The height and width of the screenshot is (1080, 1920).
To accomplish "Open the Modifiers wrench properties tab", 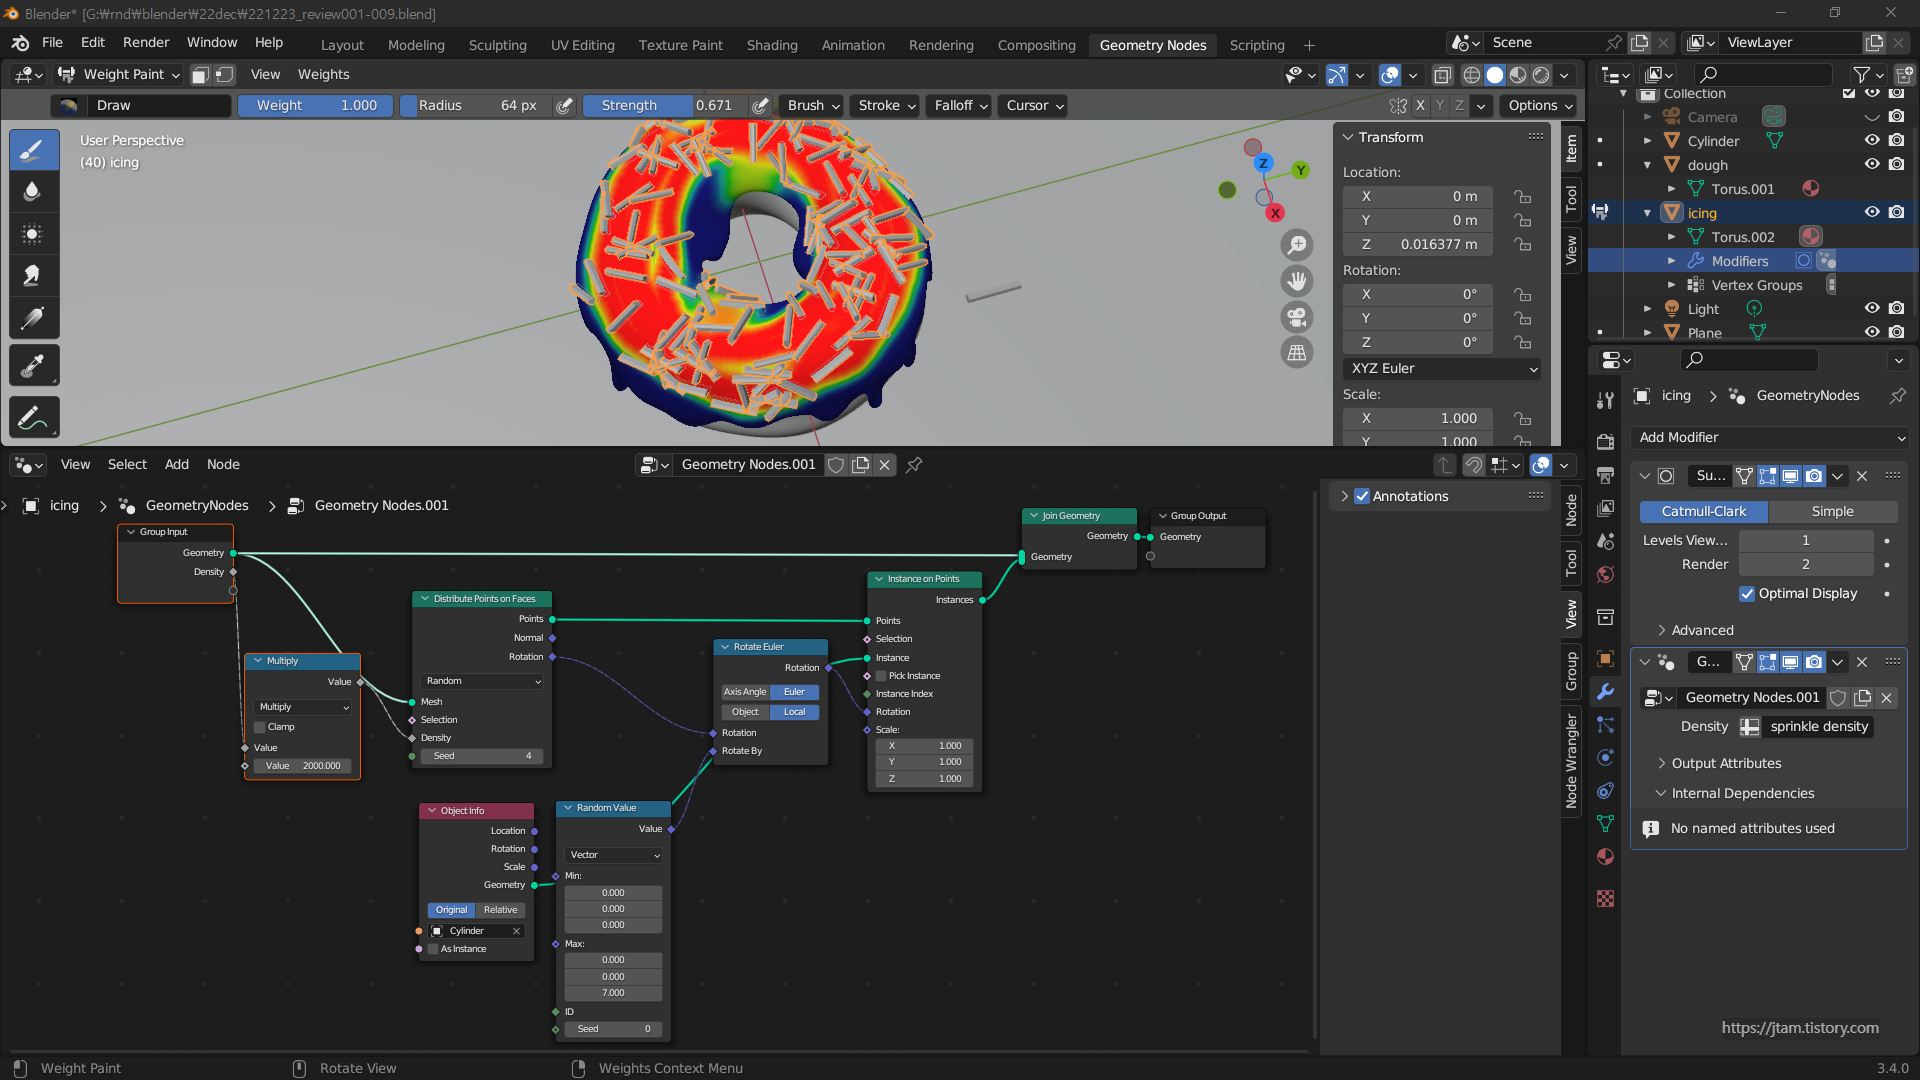I will click(x=1605, y=691).
